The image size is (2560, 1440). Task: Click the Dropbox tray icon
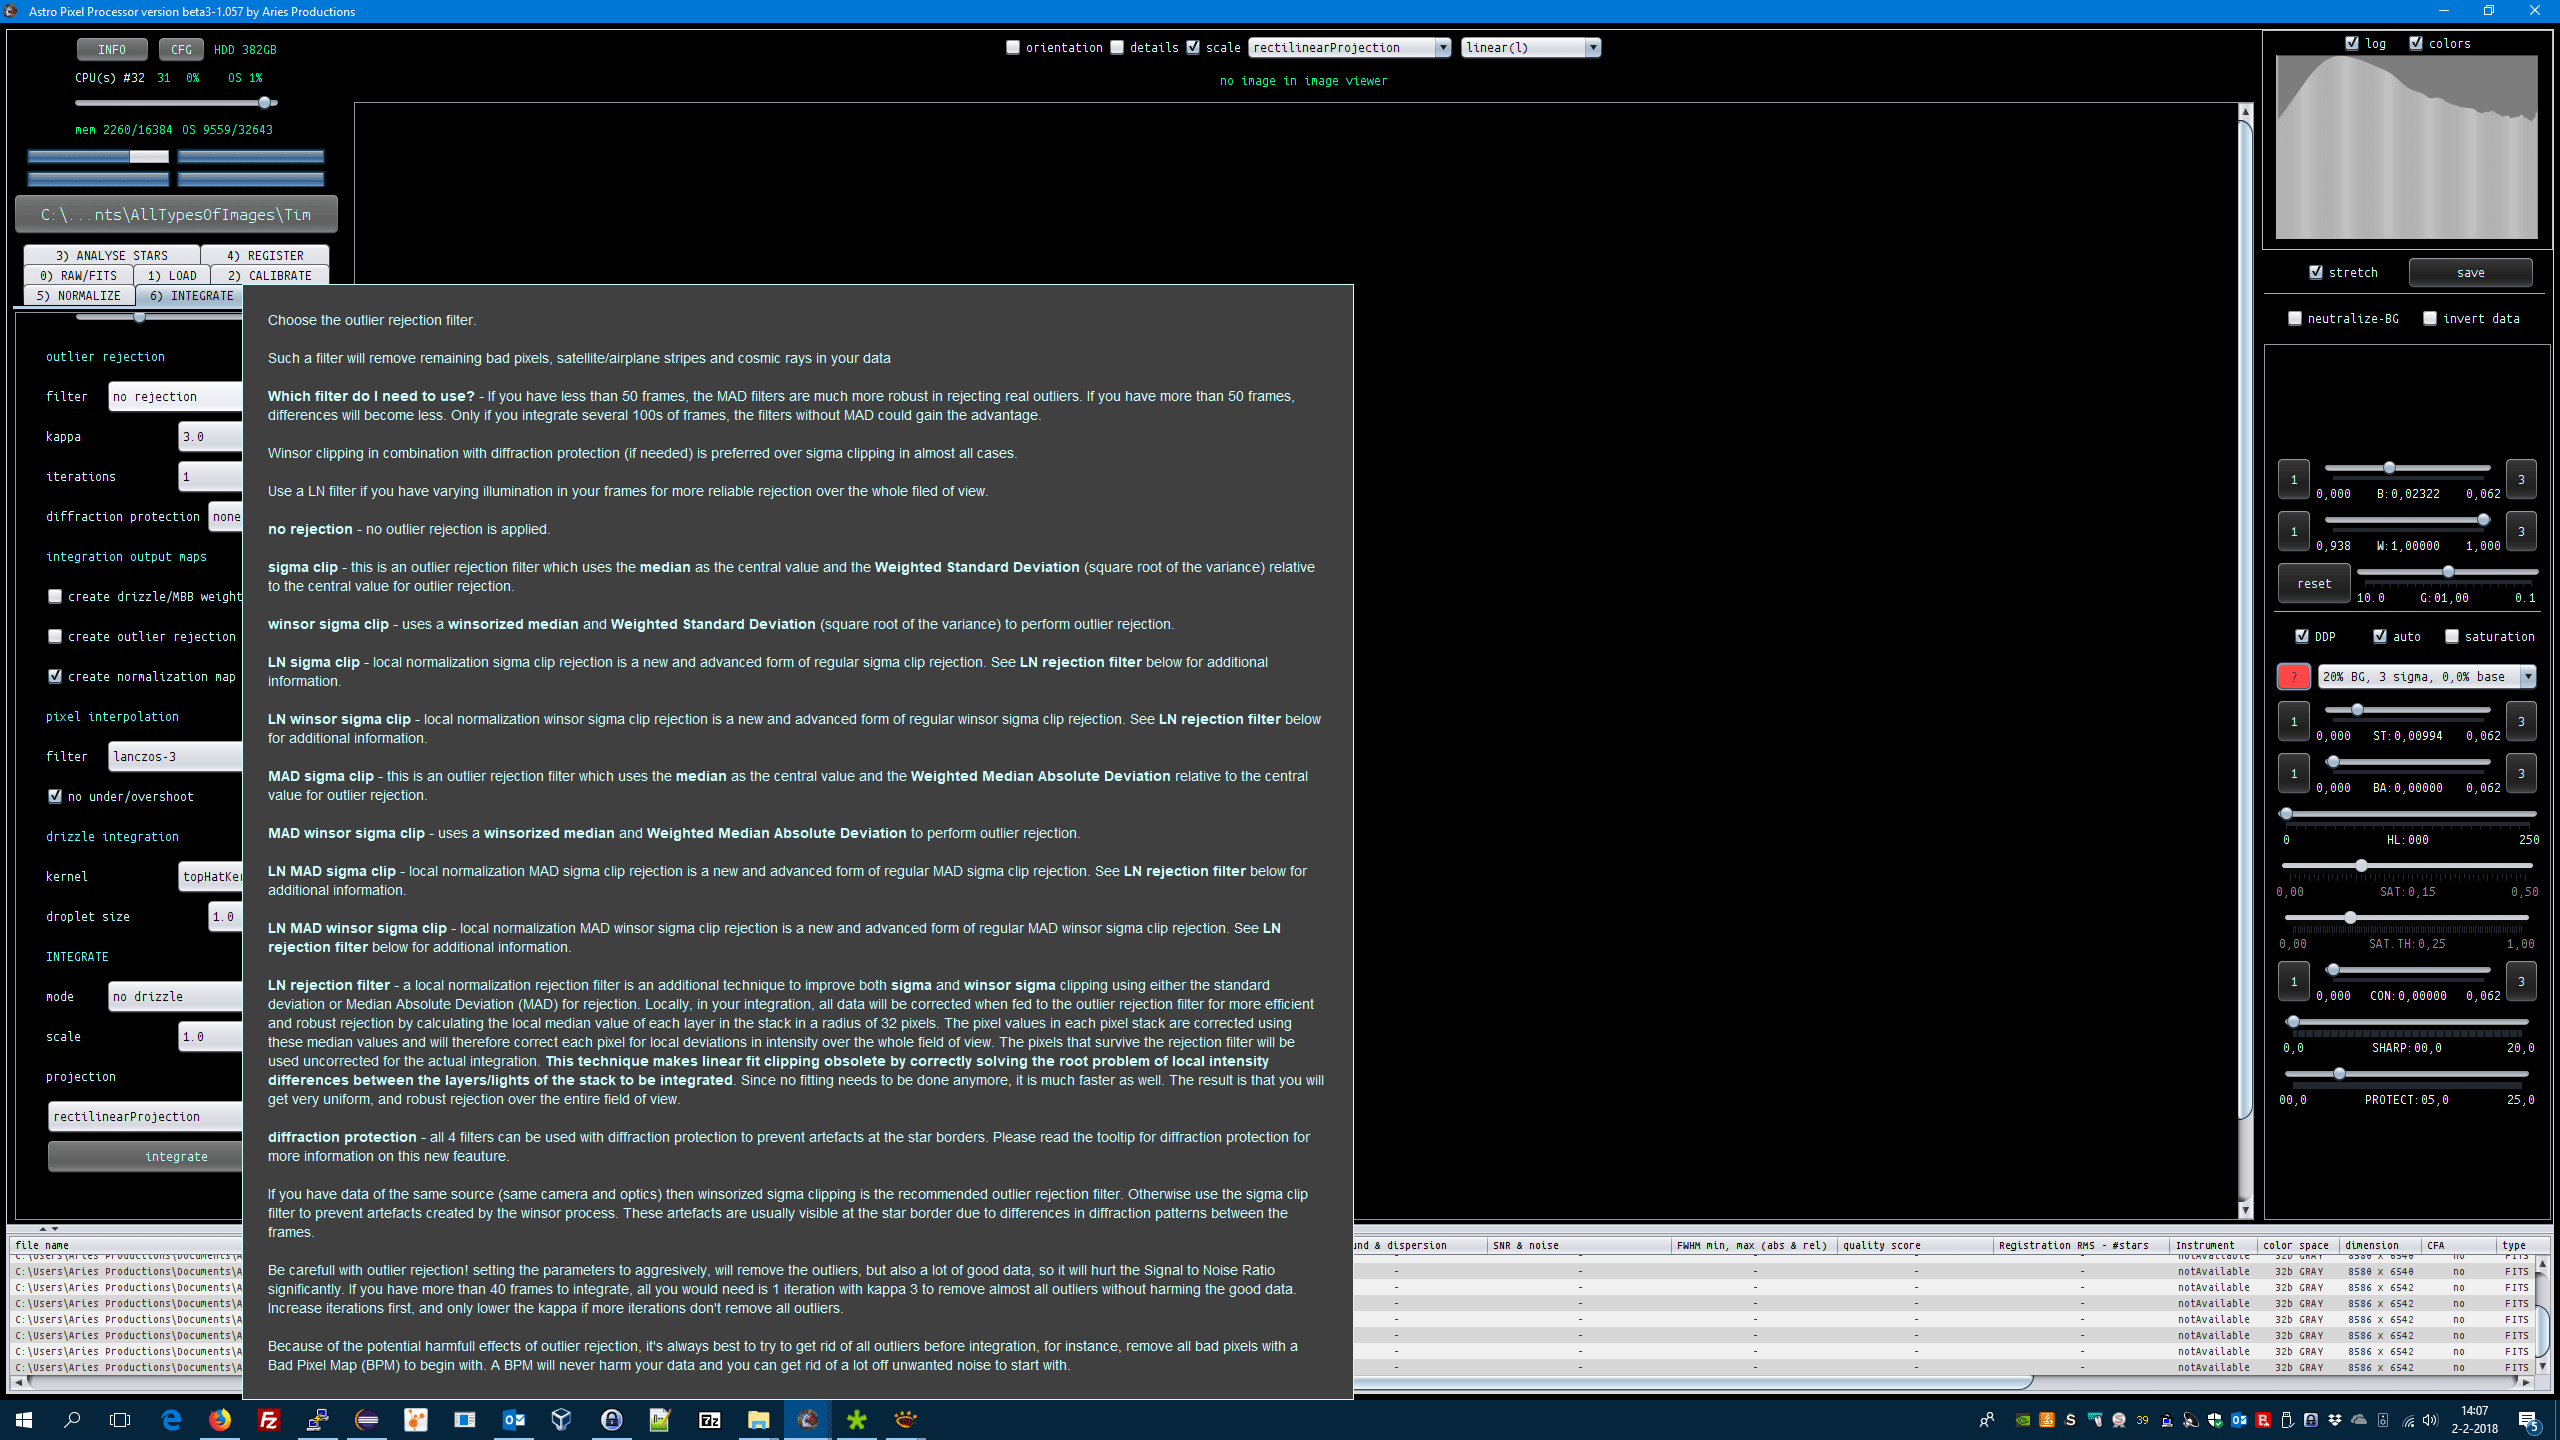(2335, 1420)
